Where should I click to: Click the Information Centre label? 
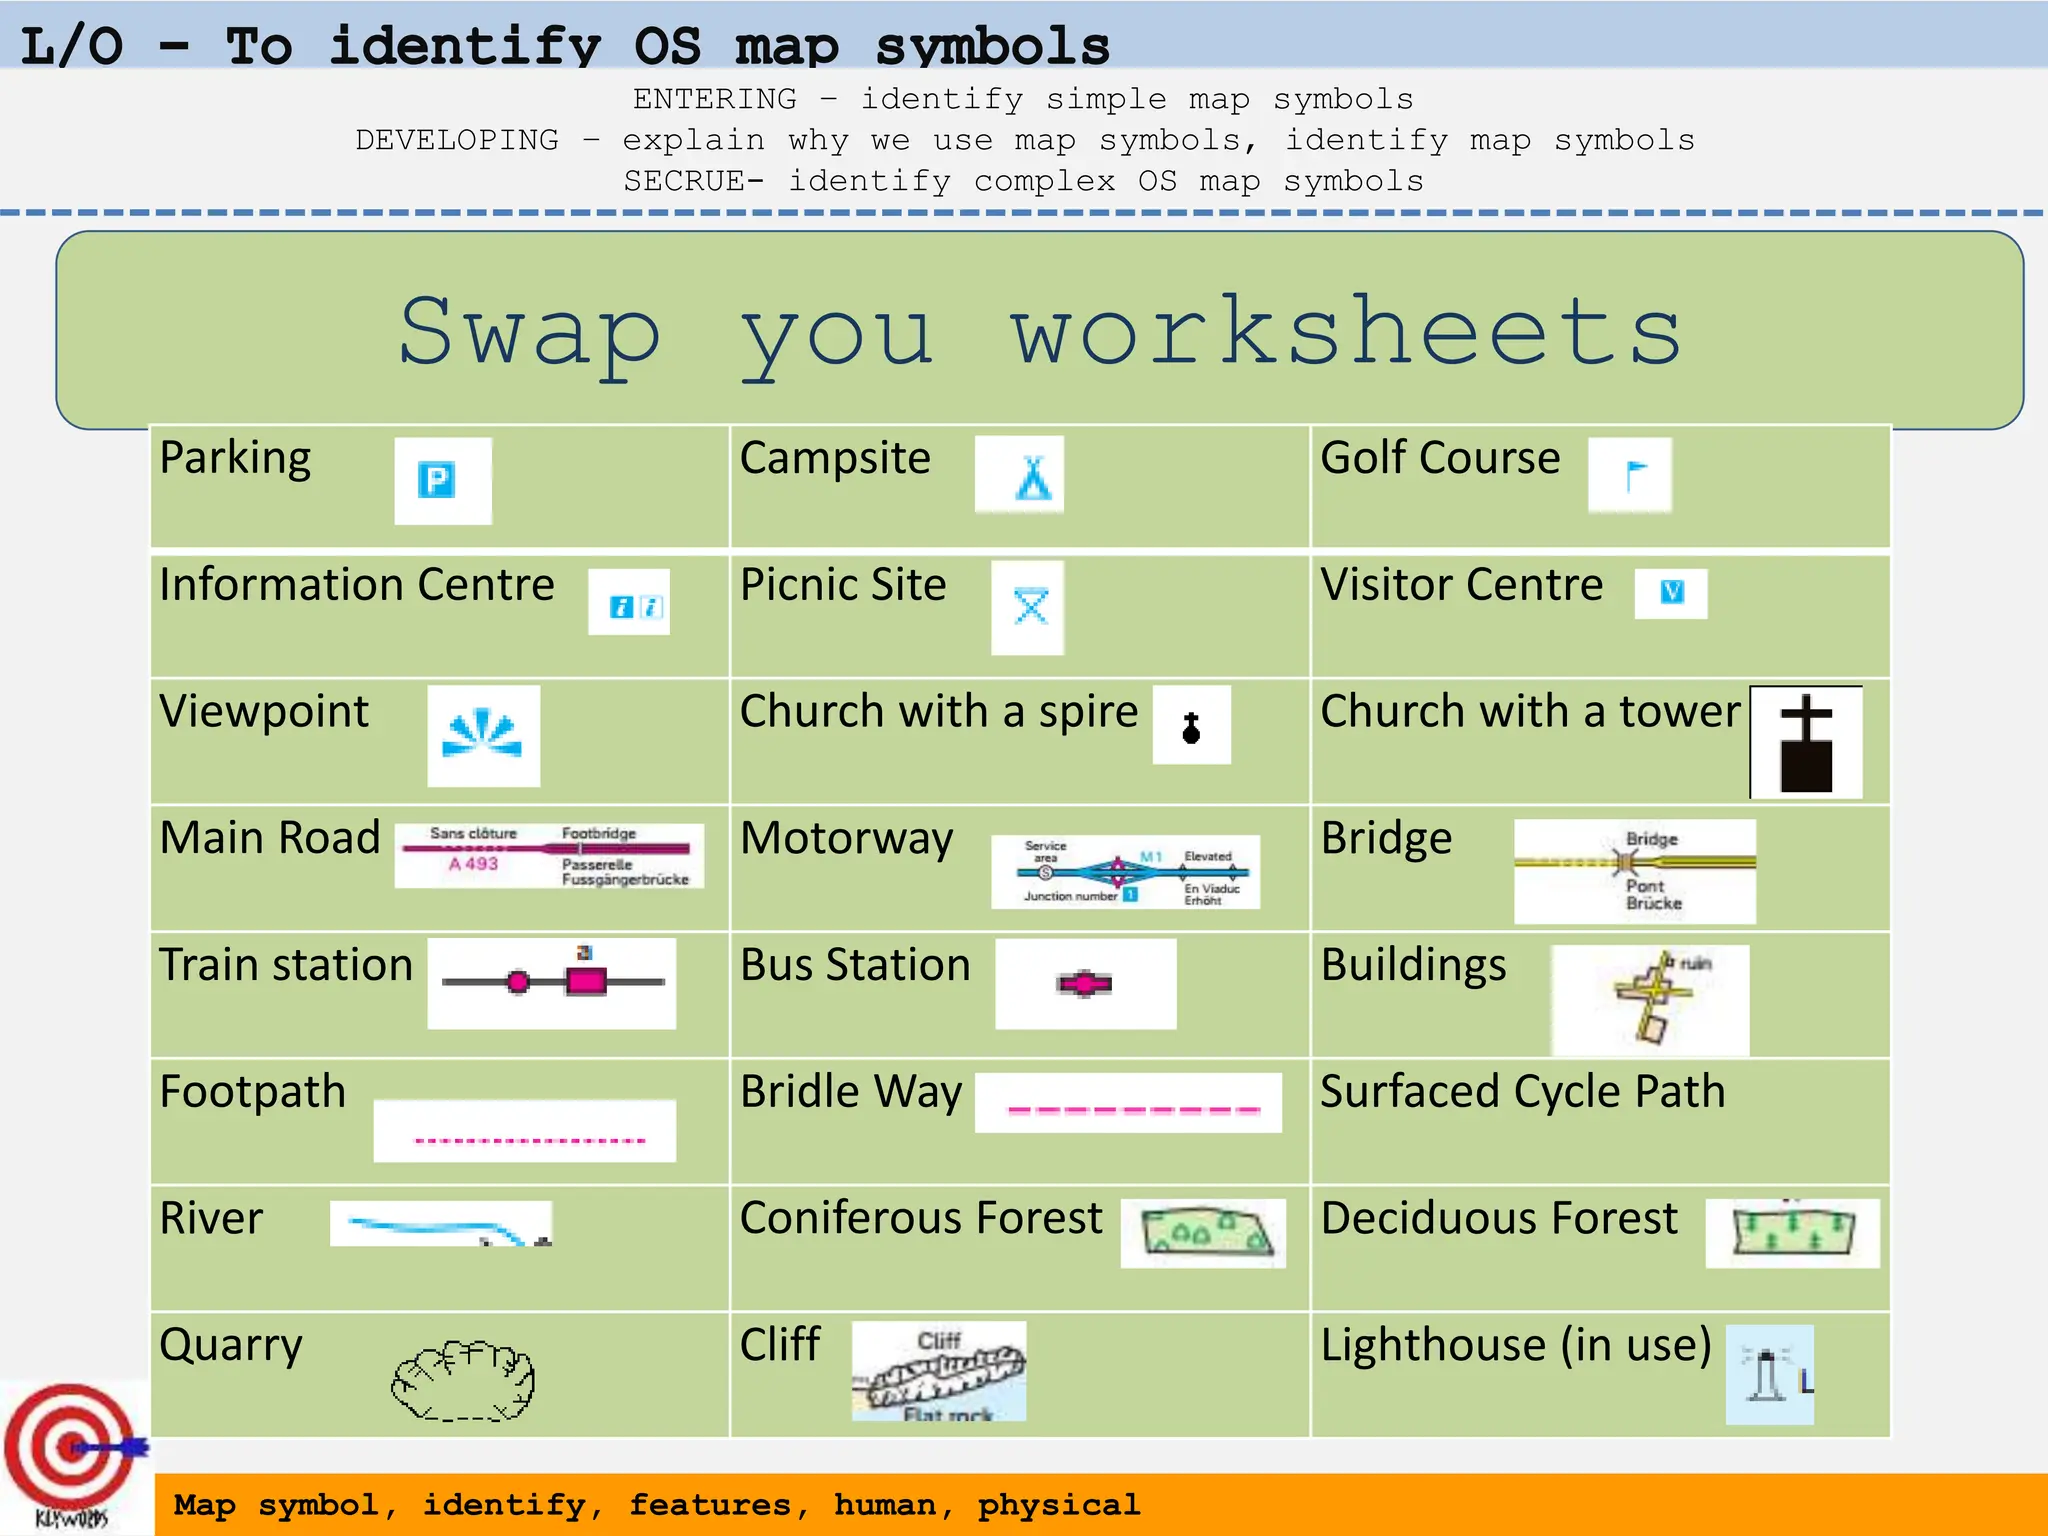(x=357, y=585)
